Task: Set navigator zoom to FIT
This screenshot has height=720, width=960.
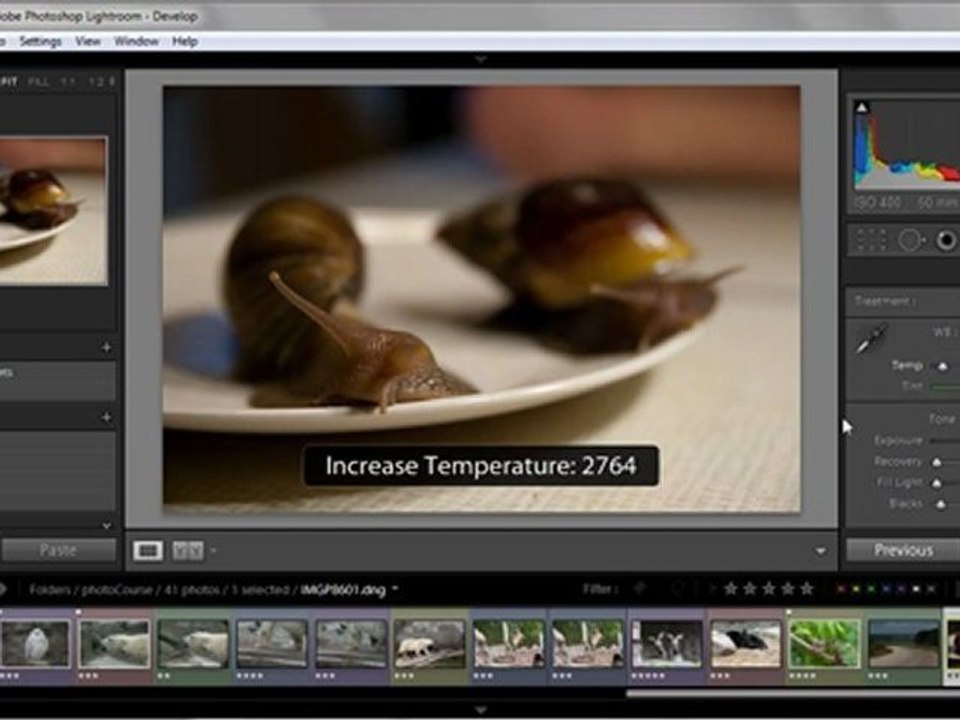Action: click(x=9, y=81)
